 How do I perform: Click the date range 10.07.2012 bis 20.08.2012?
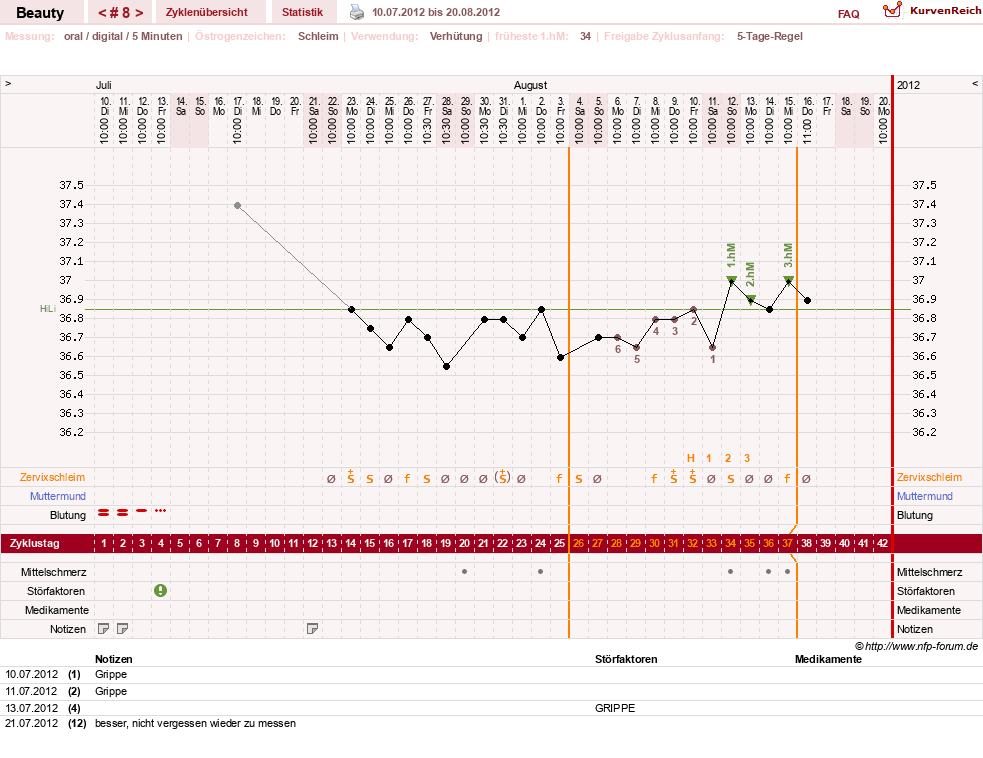point(436,12)
